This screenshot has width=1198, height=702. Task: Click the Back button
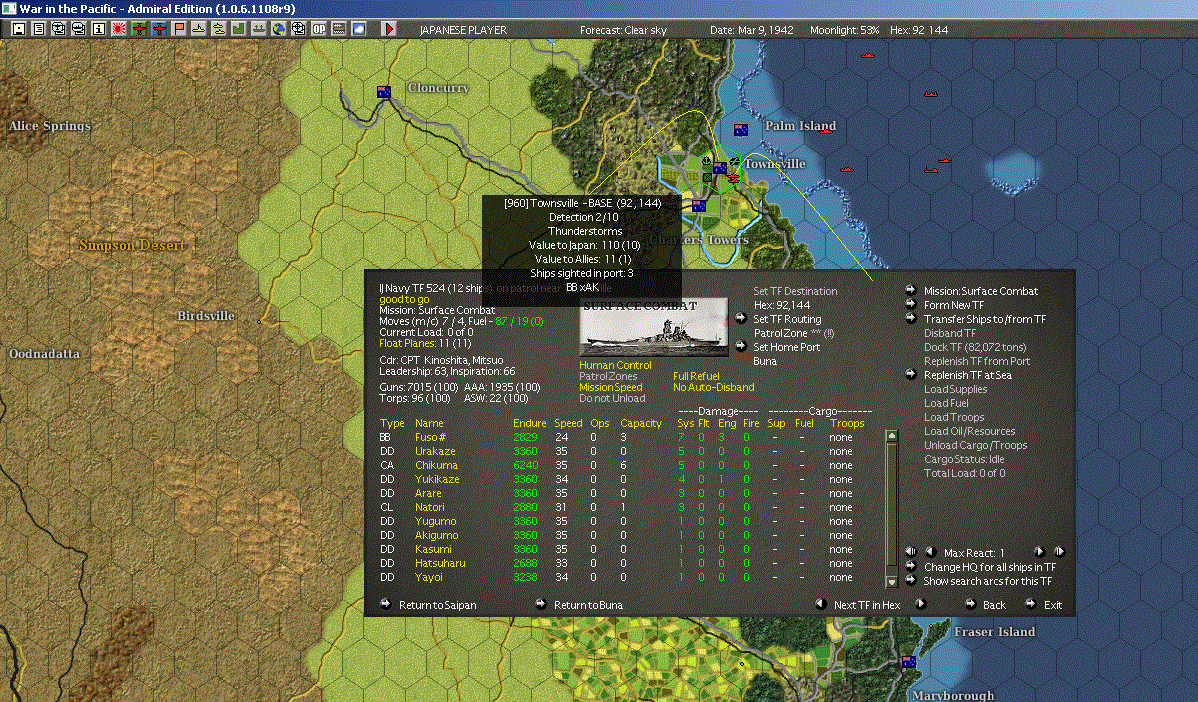click(994, 605)
